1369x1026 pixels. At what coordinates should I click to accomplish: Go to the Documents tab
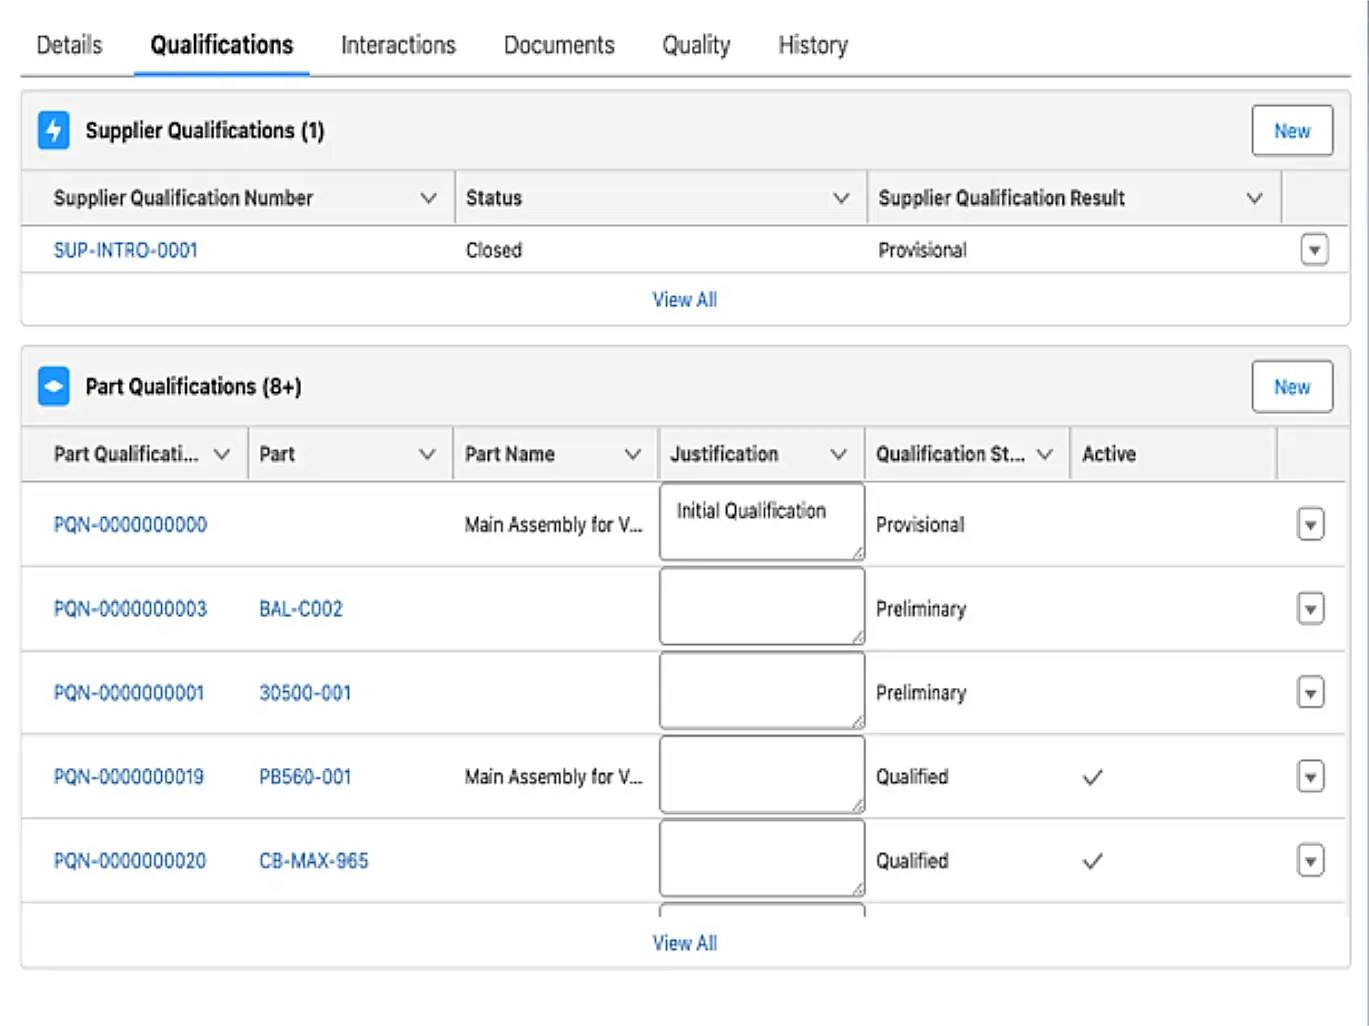coord(559,45)
